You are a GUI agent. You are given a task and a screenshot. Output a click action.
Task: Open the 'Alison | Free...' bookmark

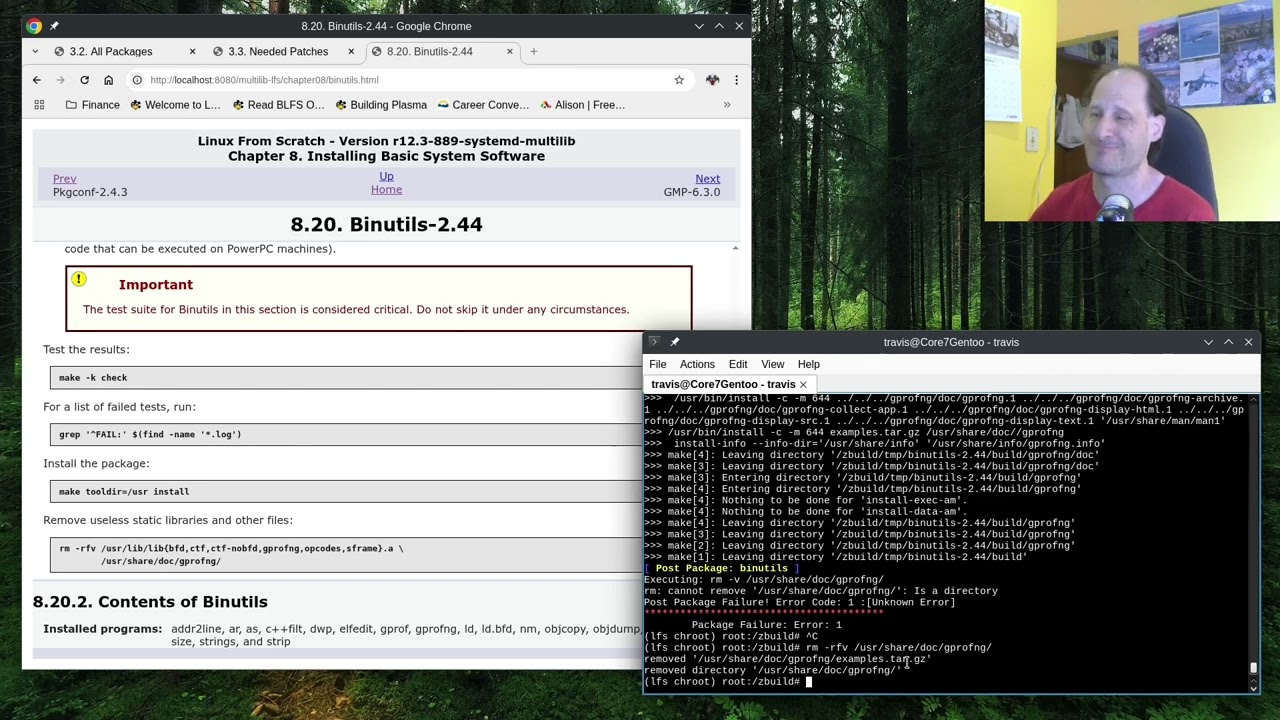tap(582, 105)
